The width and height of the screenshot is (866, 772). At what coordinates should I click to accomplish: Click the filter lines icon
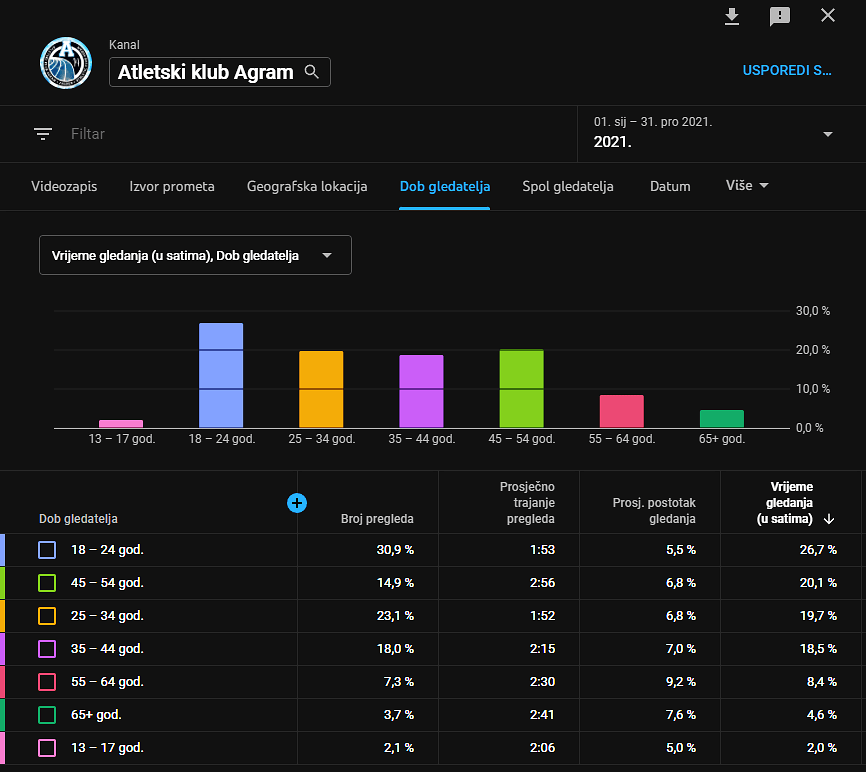[x=42, y=134]
